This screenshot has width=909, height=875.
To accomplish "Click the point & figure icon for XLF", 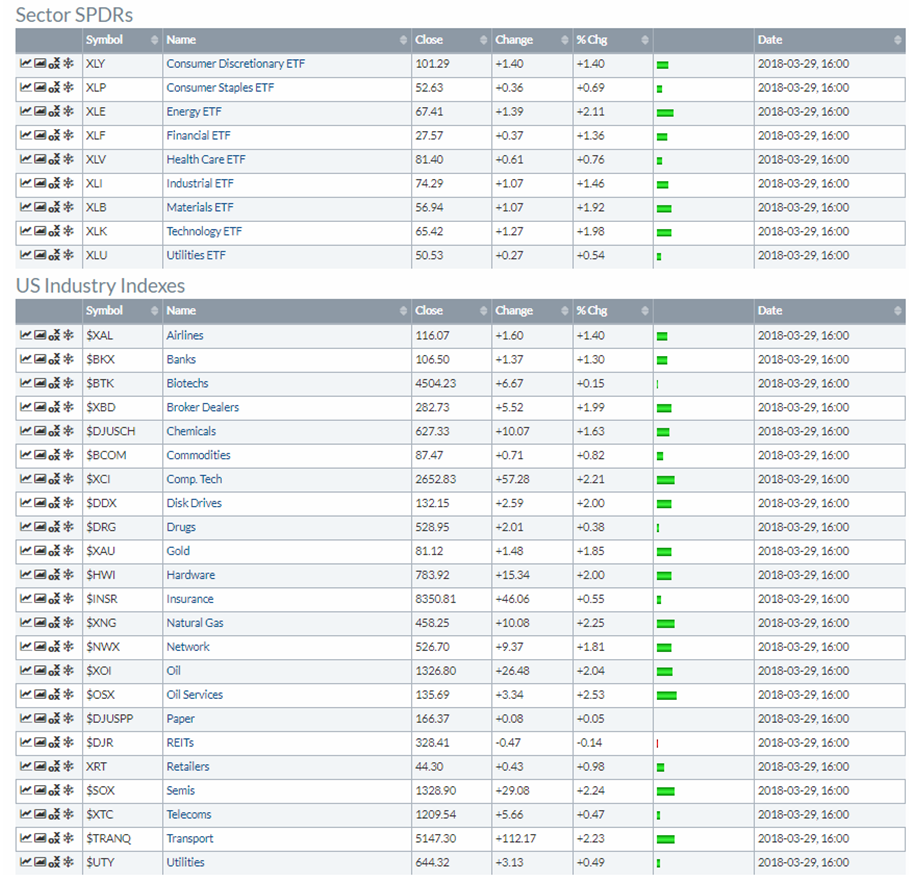I will pyautogui.click(x=53, y=136).
